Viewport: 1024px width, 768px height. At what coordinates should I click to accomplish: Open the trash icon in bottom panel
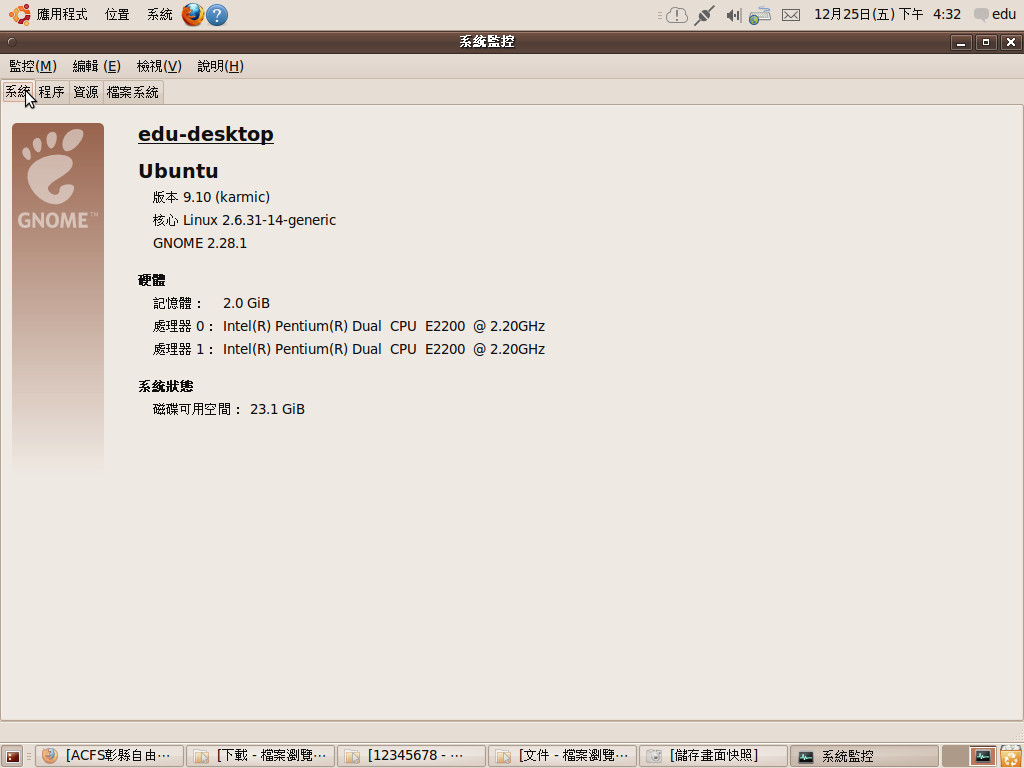[1010, 756]
